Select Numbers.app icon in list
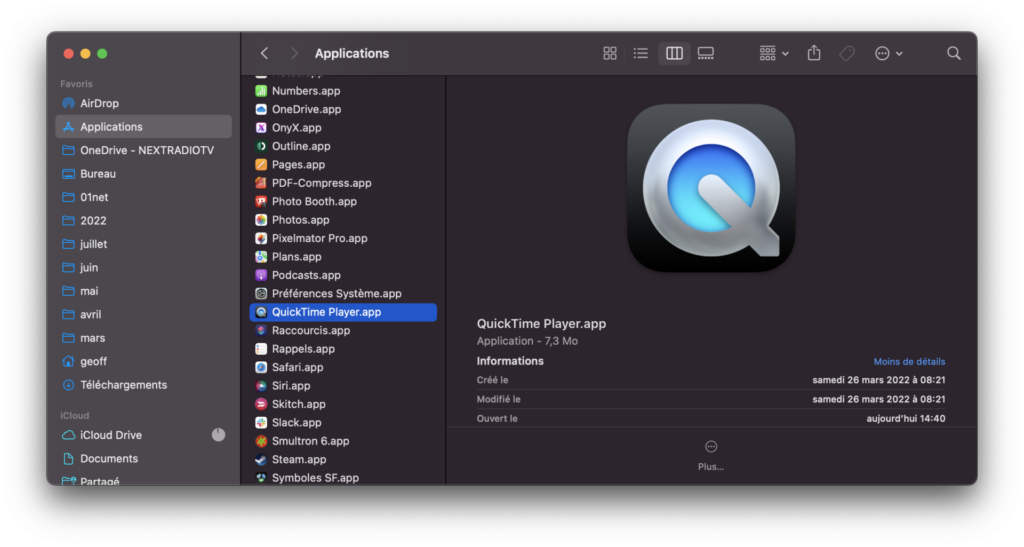Image resolution: width=1024 pixels, height=547 pixels. (261, 91)
